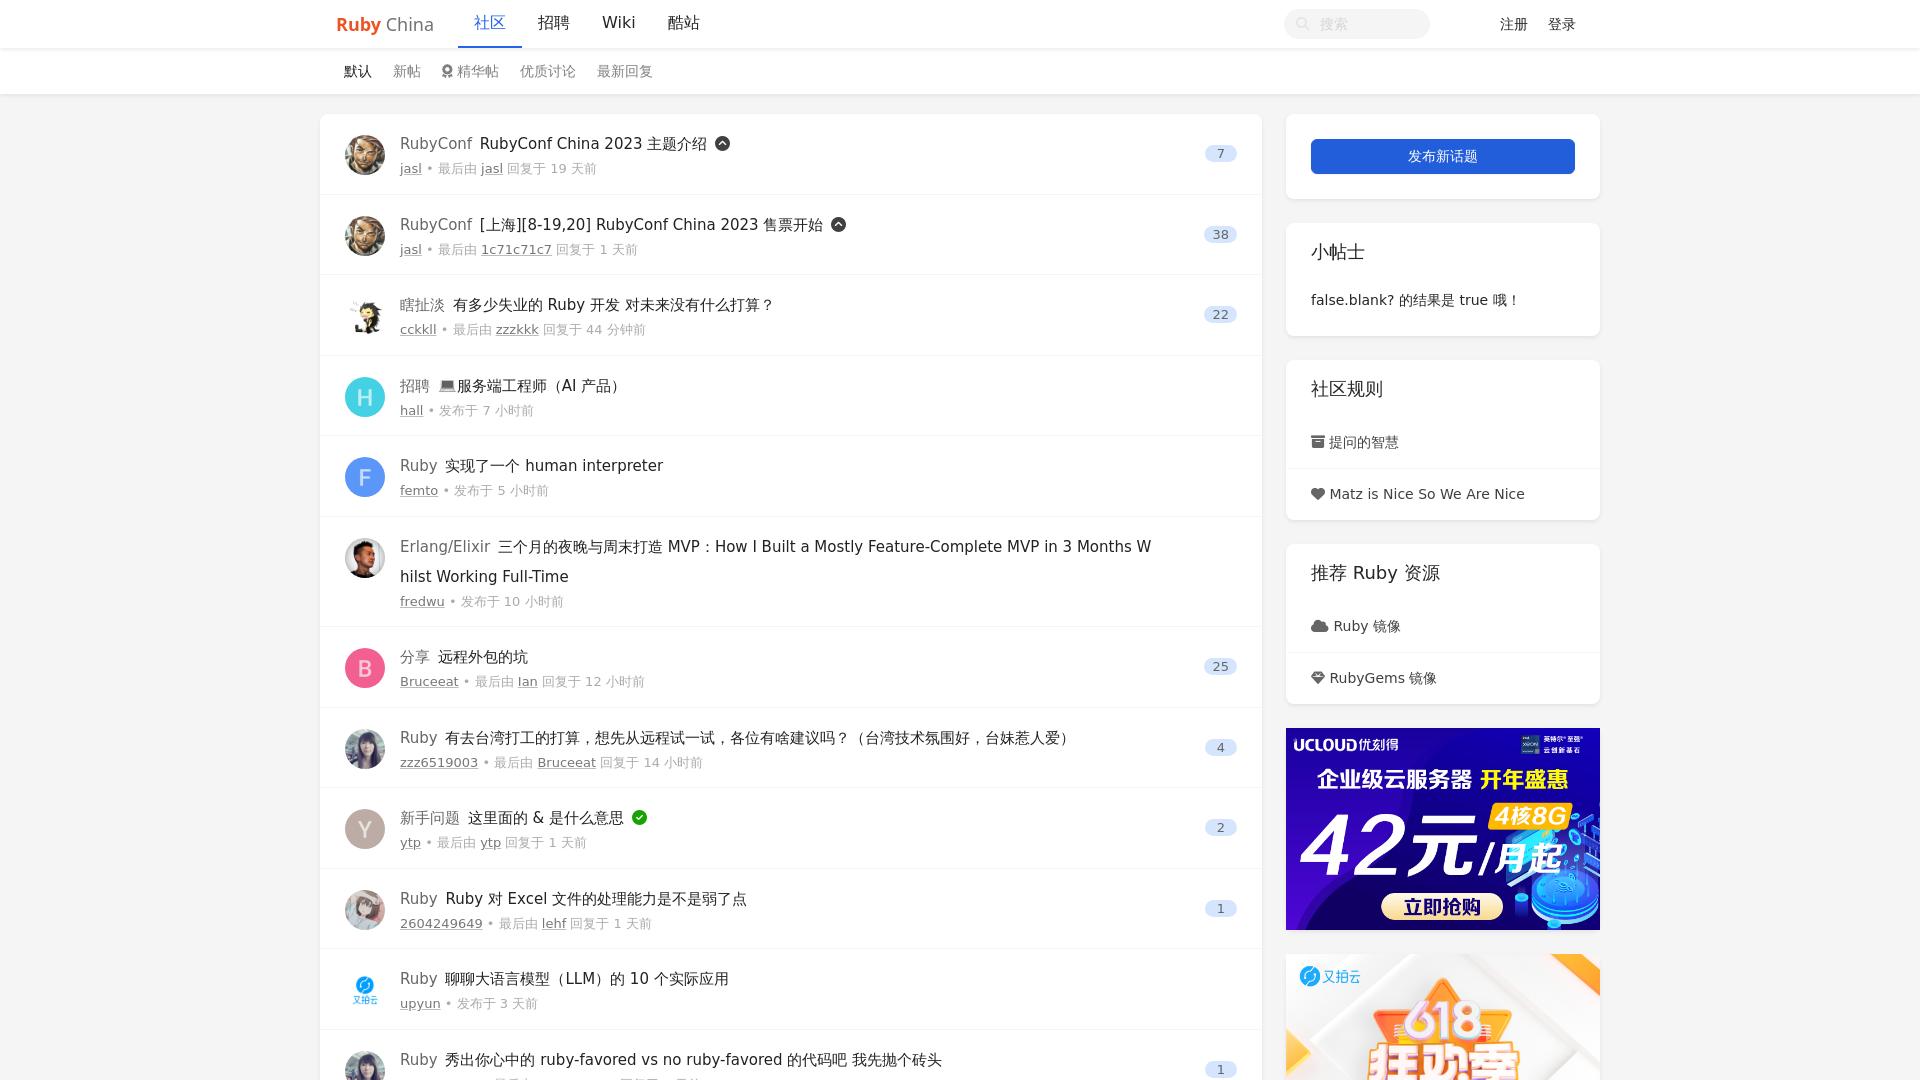Click reply count 25 badge
Screen dimensions: 1920x1080
(x=1220, y=666)
